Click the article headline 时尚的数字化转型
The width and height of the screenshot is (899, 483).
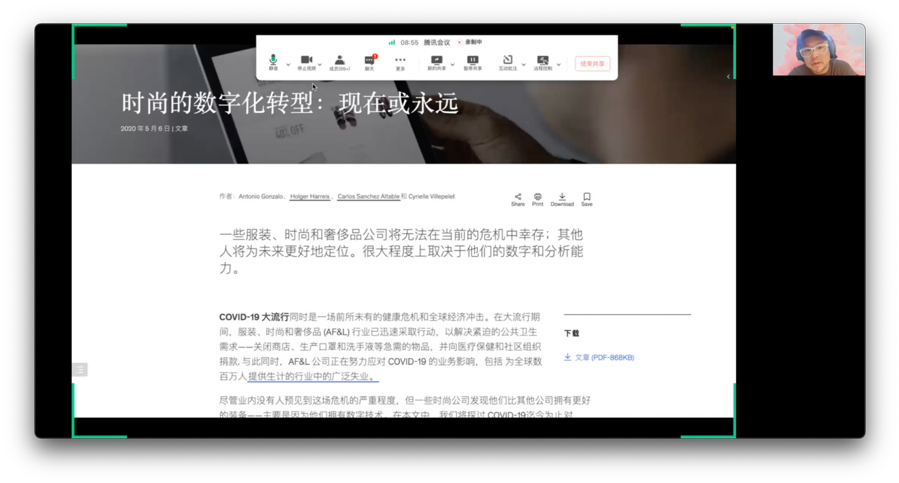(x=217, y=103)
